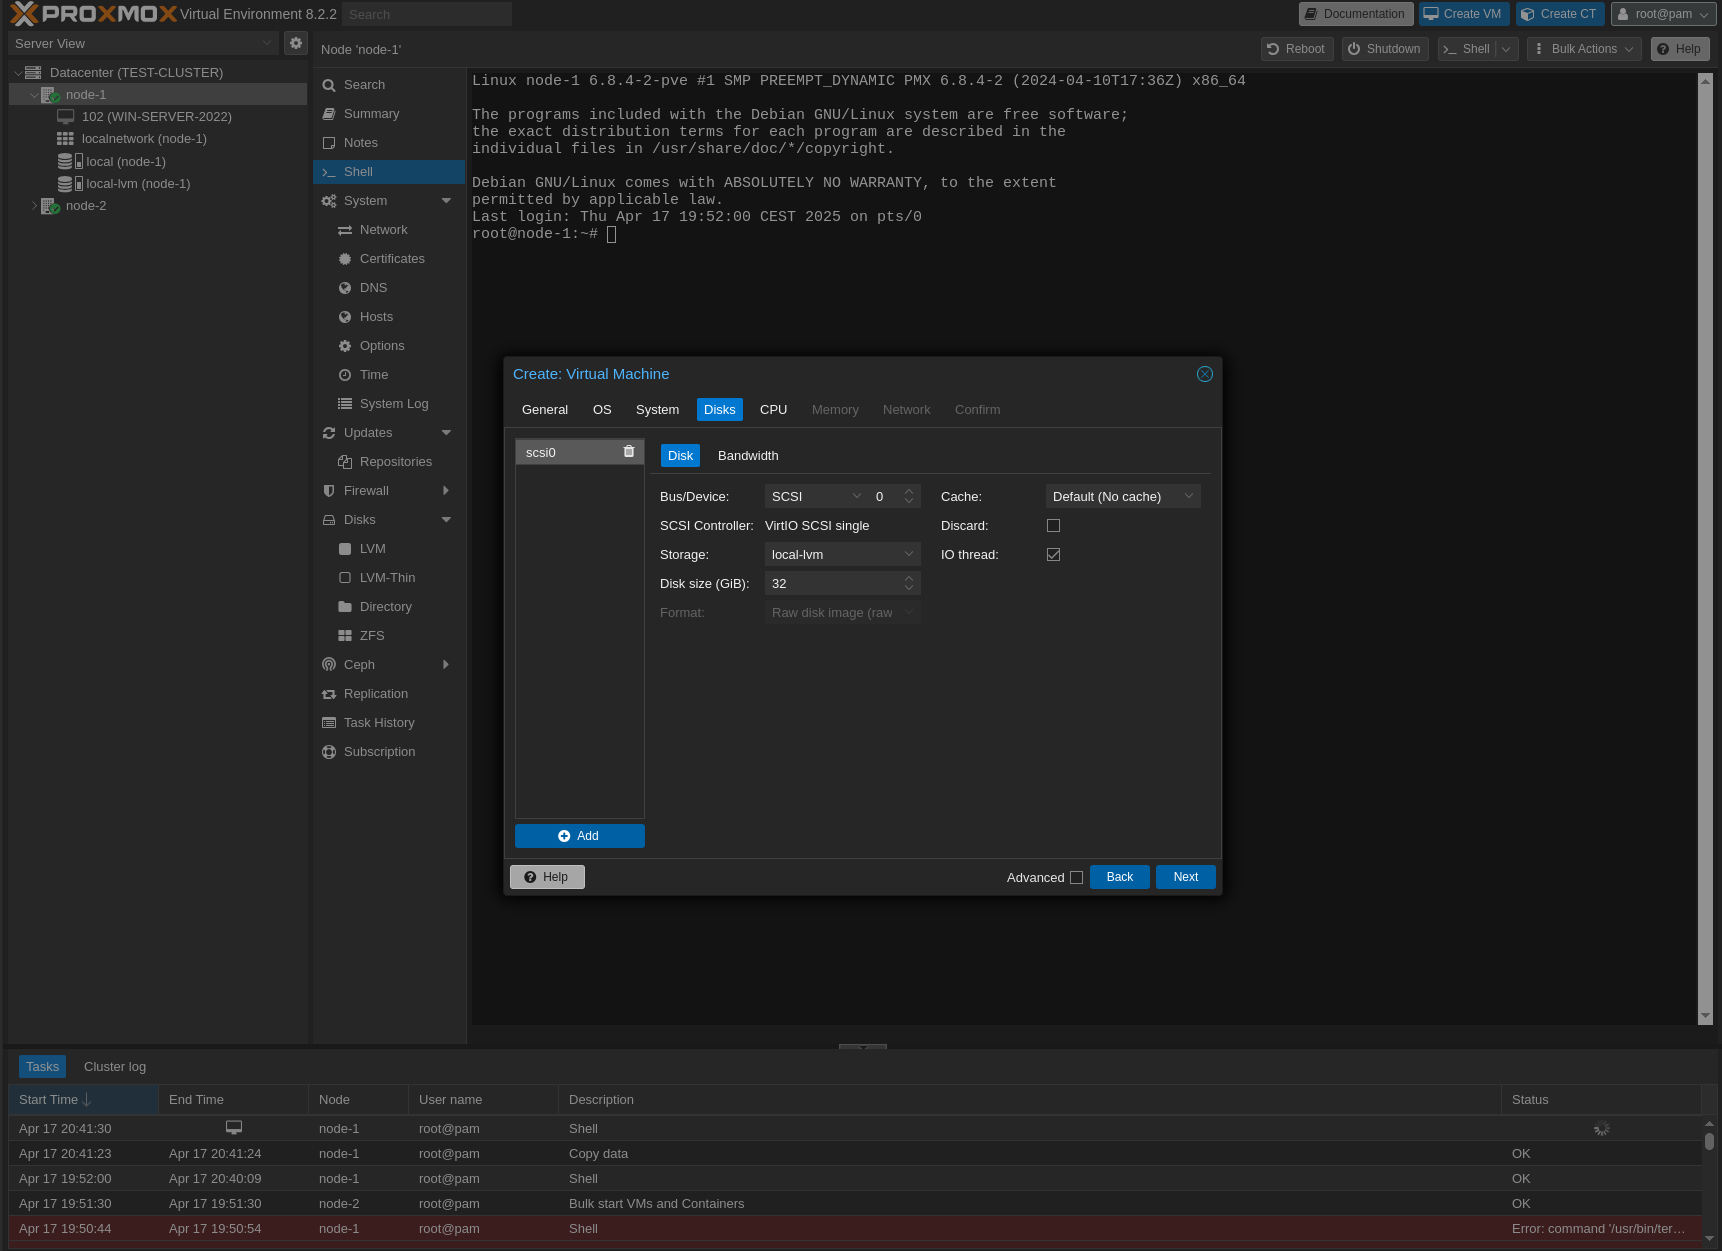Open the Bandwidth tab for scsi0

coord(748,455)
